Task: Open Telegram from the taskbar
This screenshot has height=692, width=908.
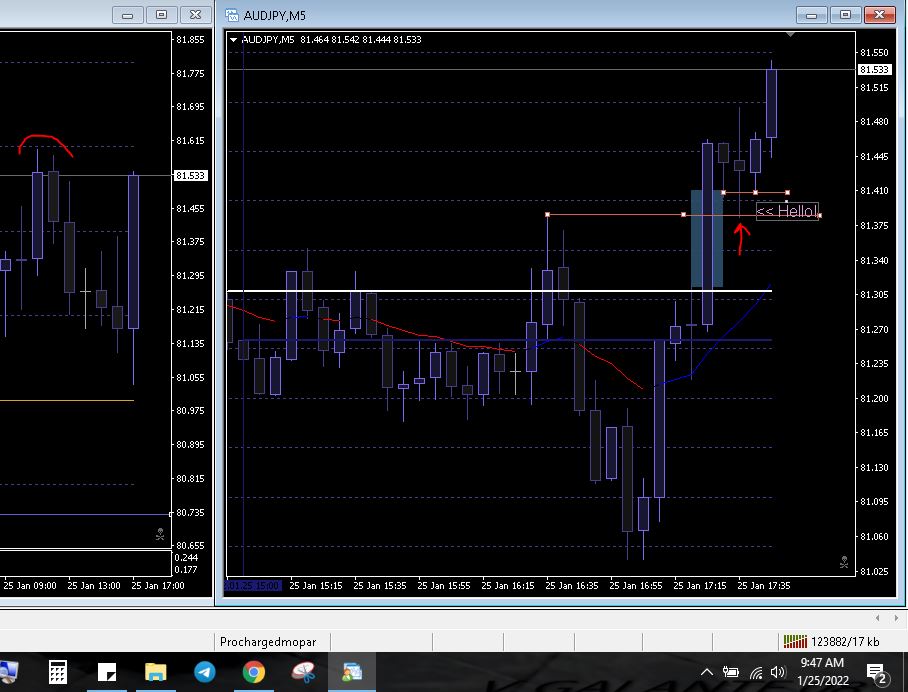Action: pyautogui.click(x=204, y=672)
